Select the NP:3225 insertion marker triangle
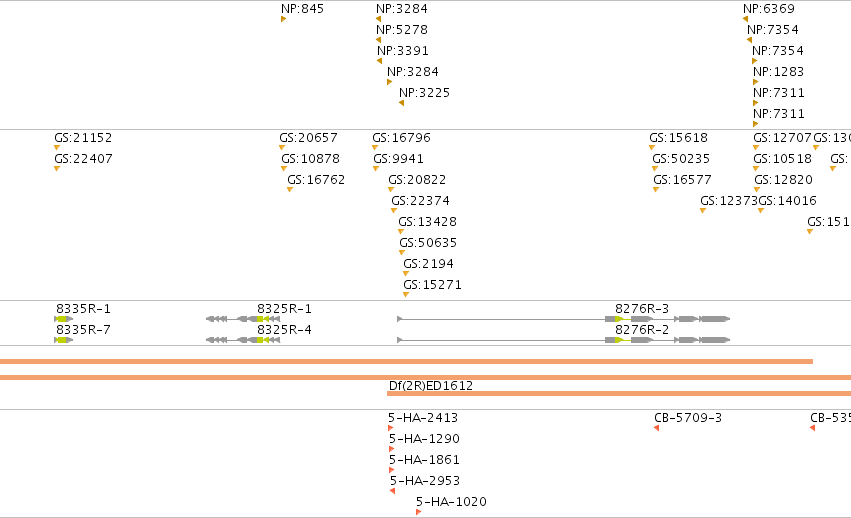This screenshot has height=518, width=851. (x=401, y=103)
